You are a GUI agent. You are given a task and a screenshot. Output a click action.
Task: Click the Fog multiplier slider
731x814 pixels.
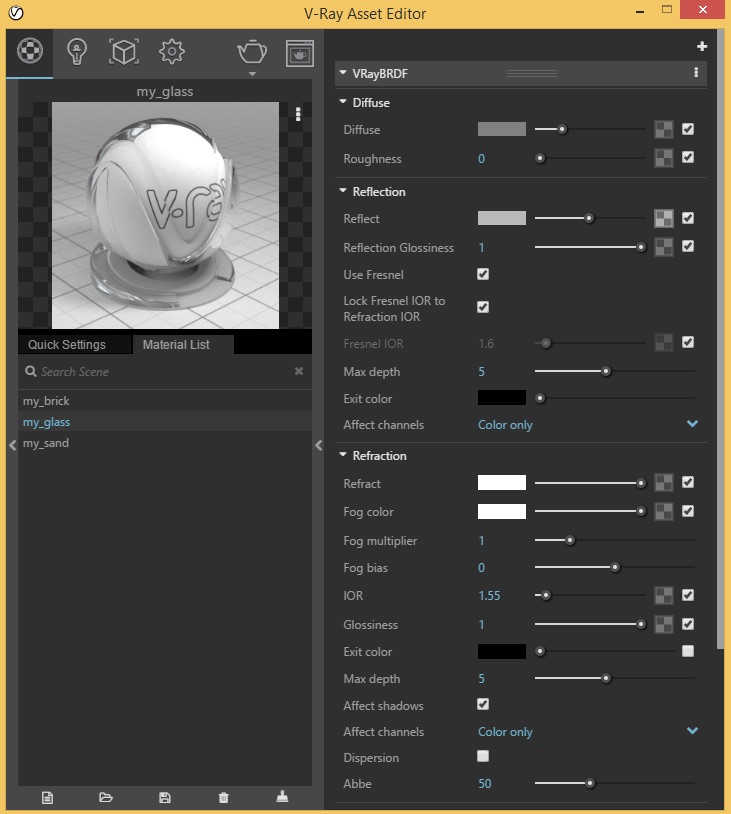tap(615, 540)
